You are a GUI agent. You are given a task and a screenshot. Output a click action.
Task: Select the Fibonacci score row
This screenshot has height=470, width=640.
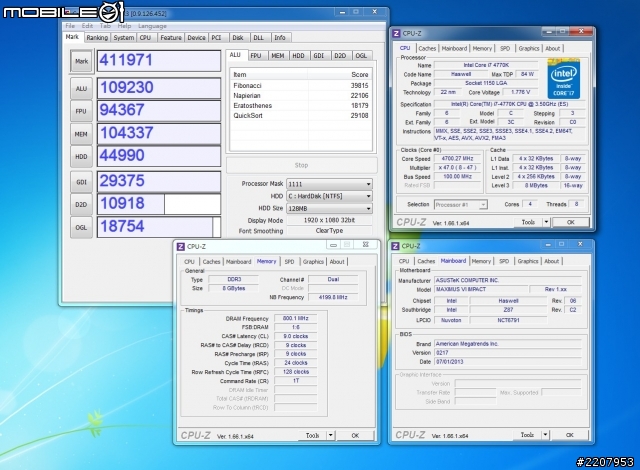point(301,86)
